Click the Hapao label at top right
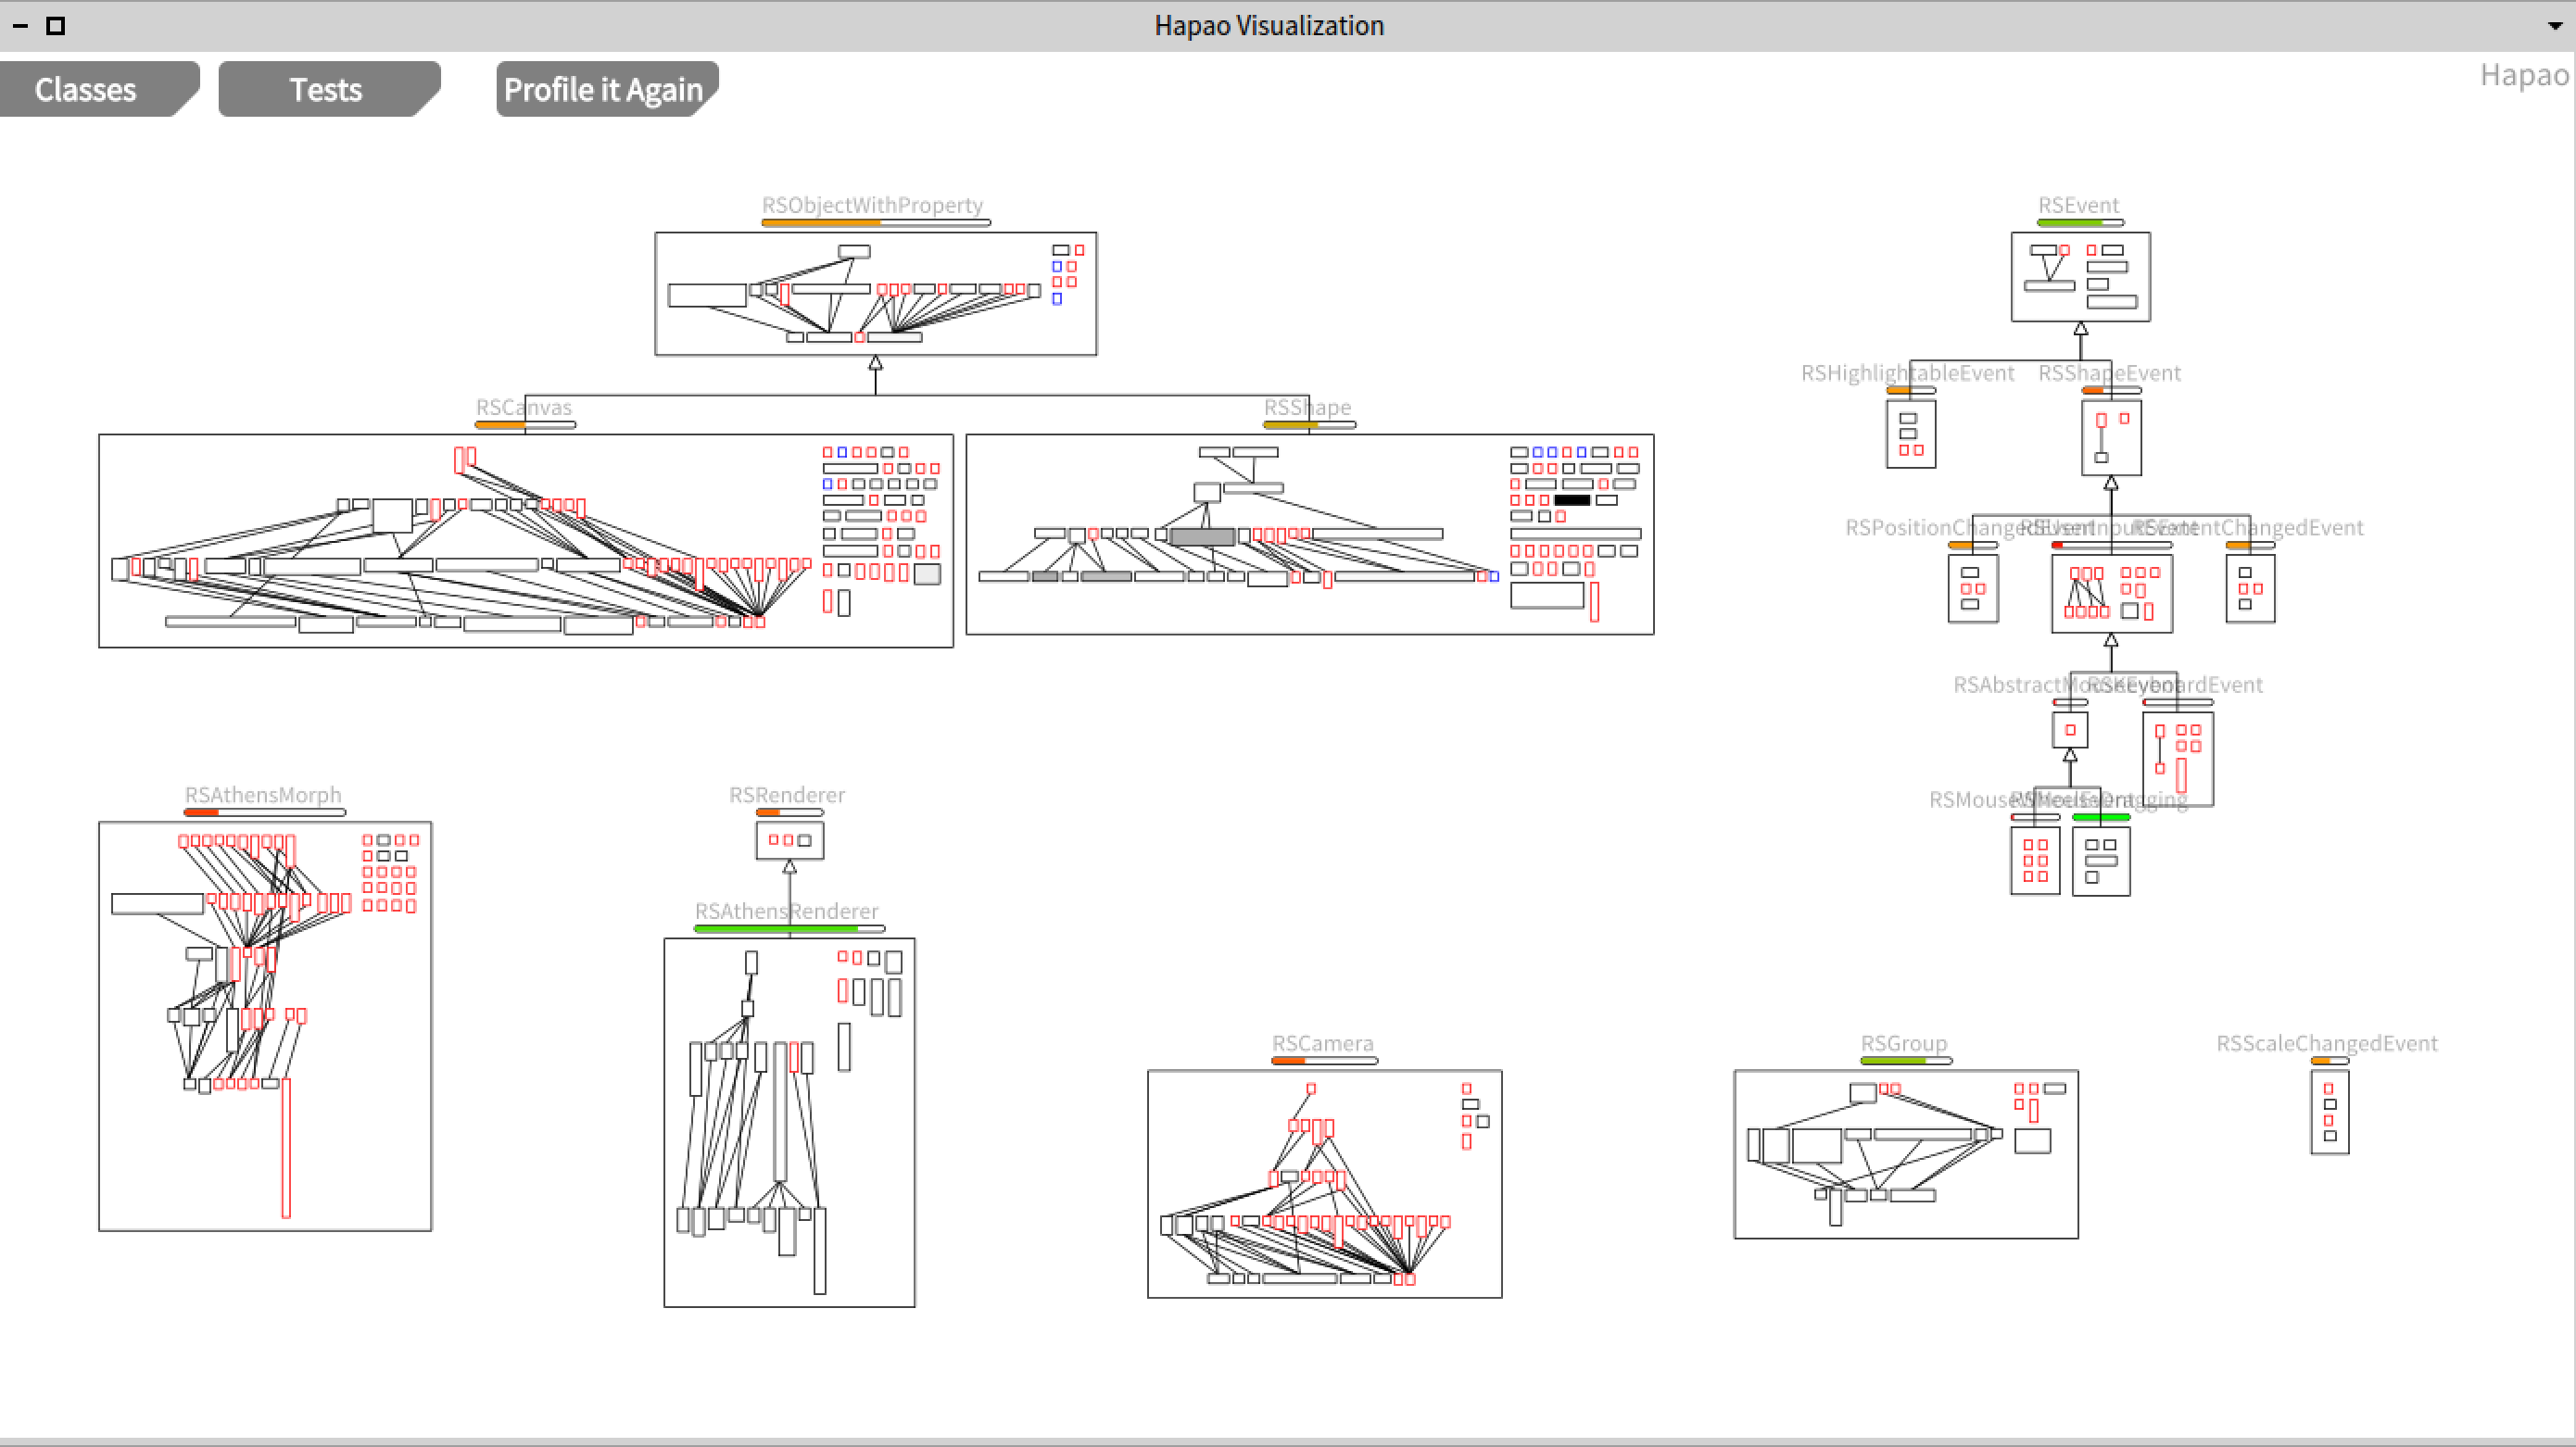Viewport: 2576px width, 1447px height. [x=2524, y=75]
